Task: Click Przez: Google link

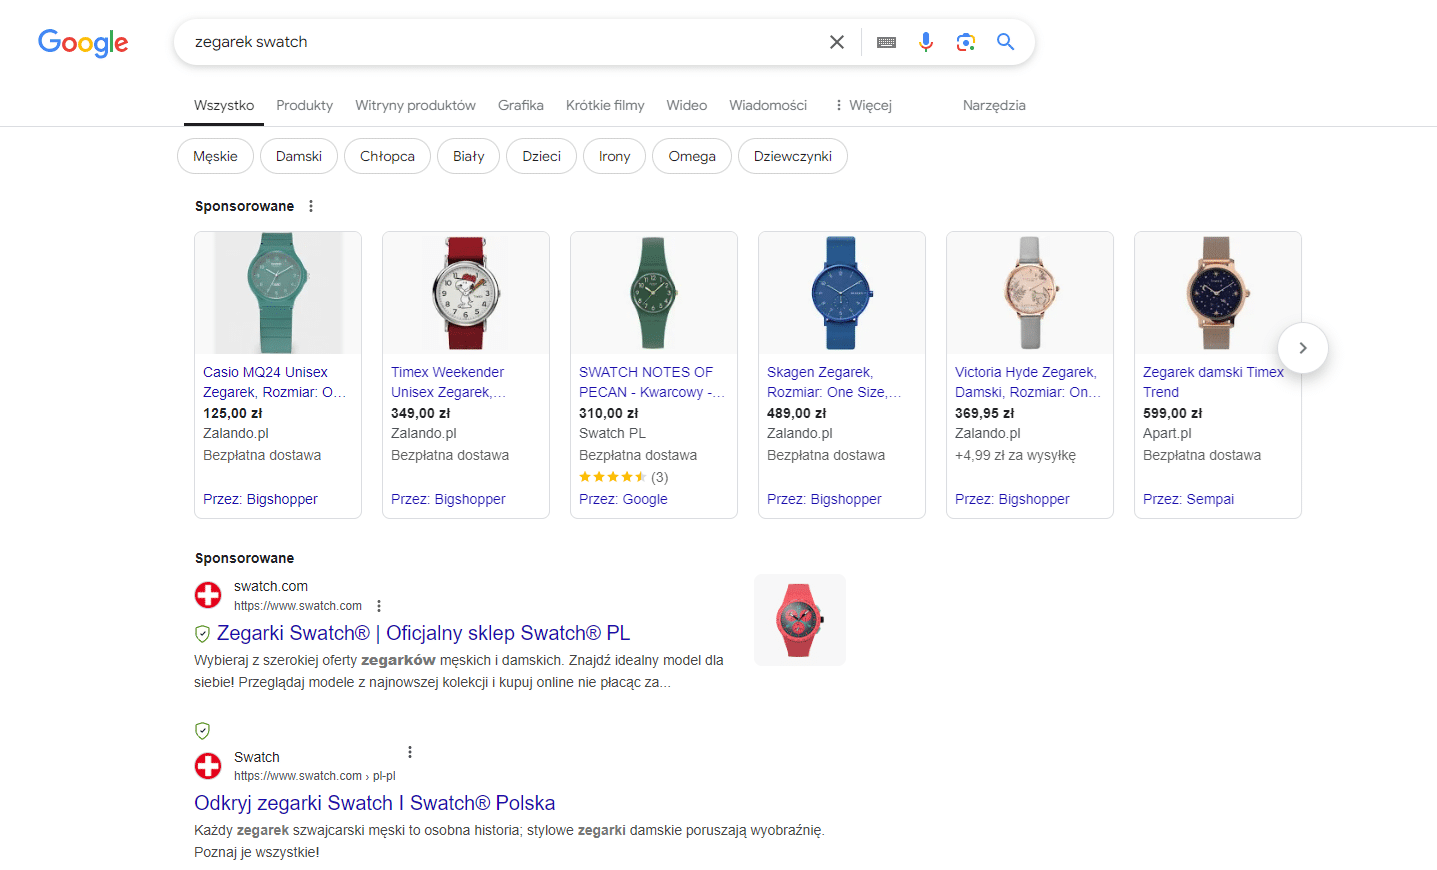Action: tap(623, 499)
